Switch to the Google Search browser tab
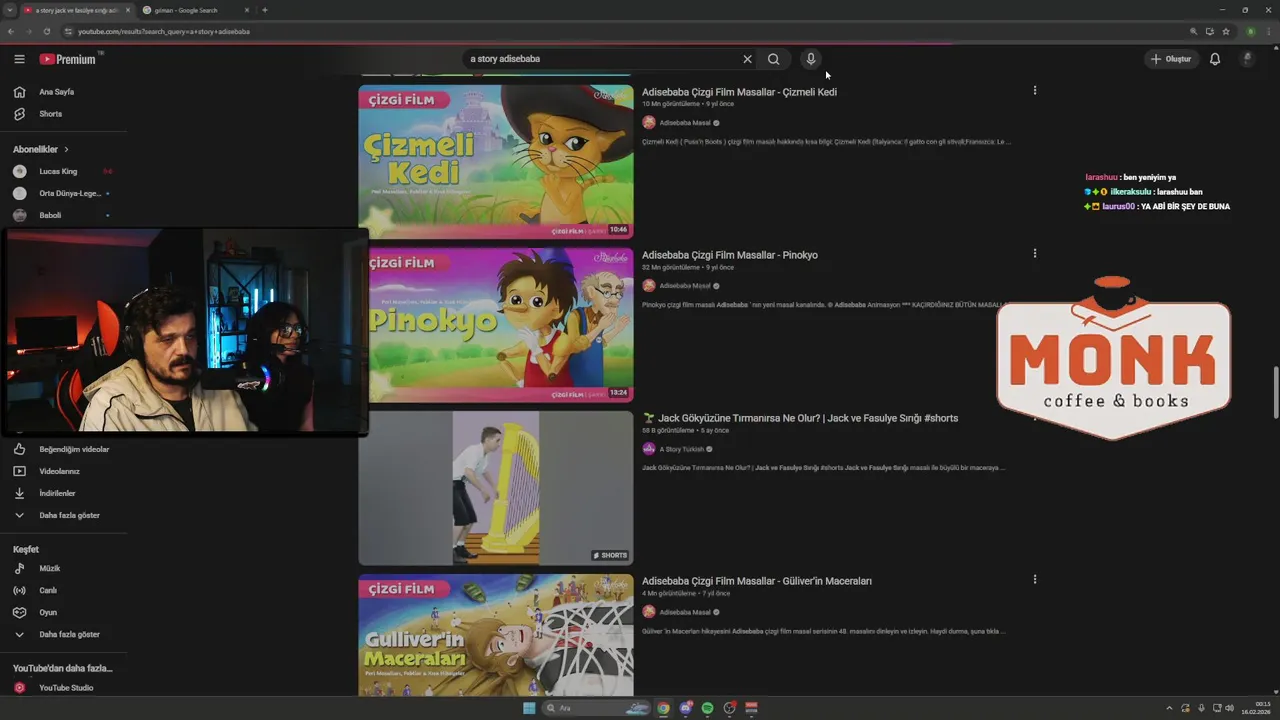The height and width of the screenshot is (720, 1280). (195, 10)
